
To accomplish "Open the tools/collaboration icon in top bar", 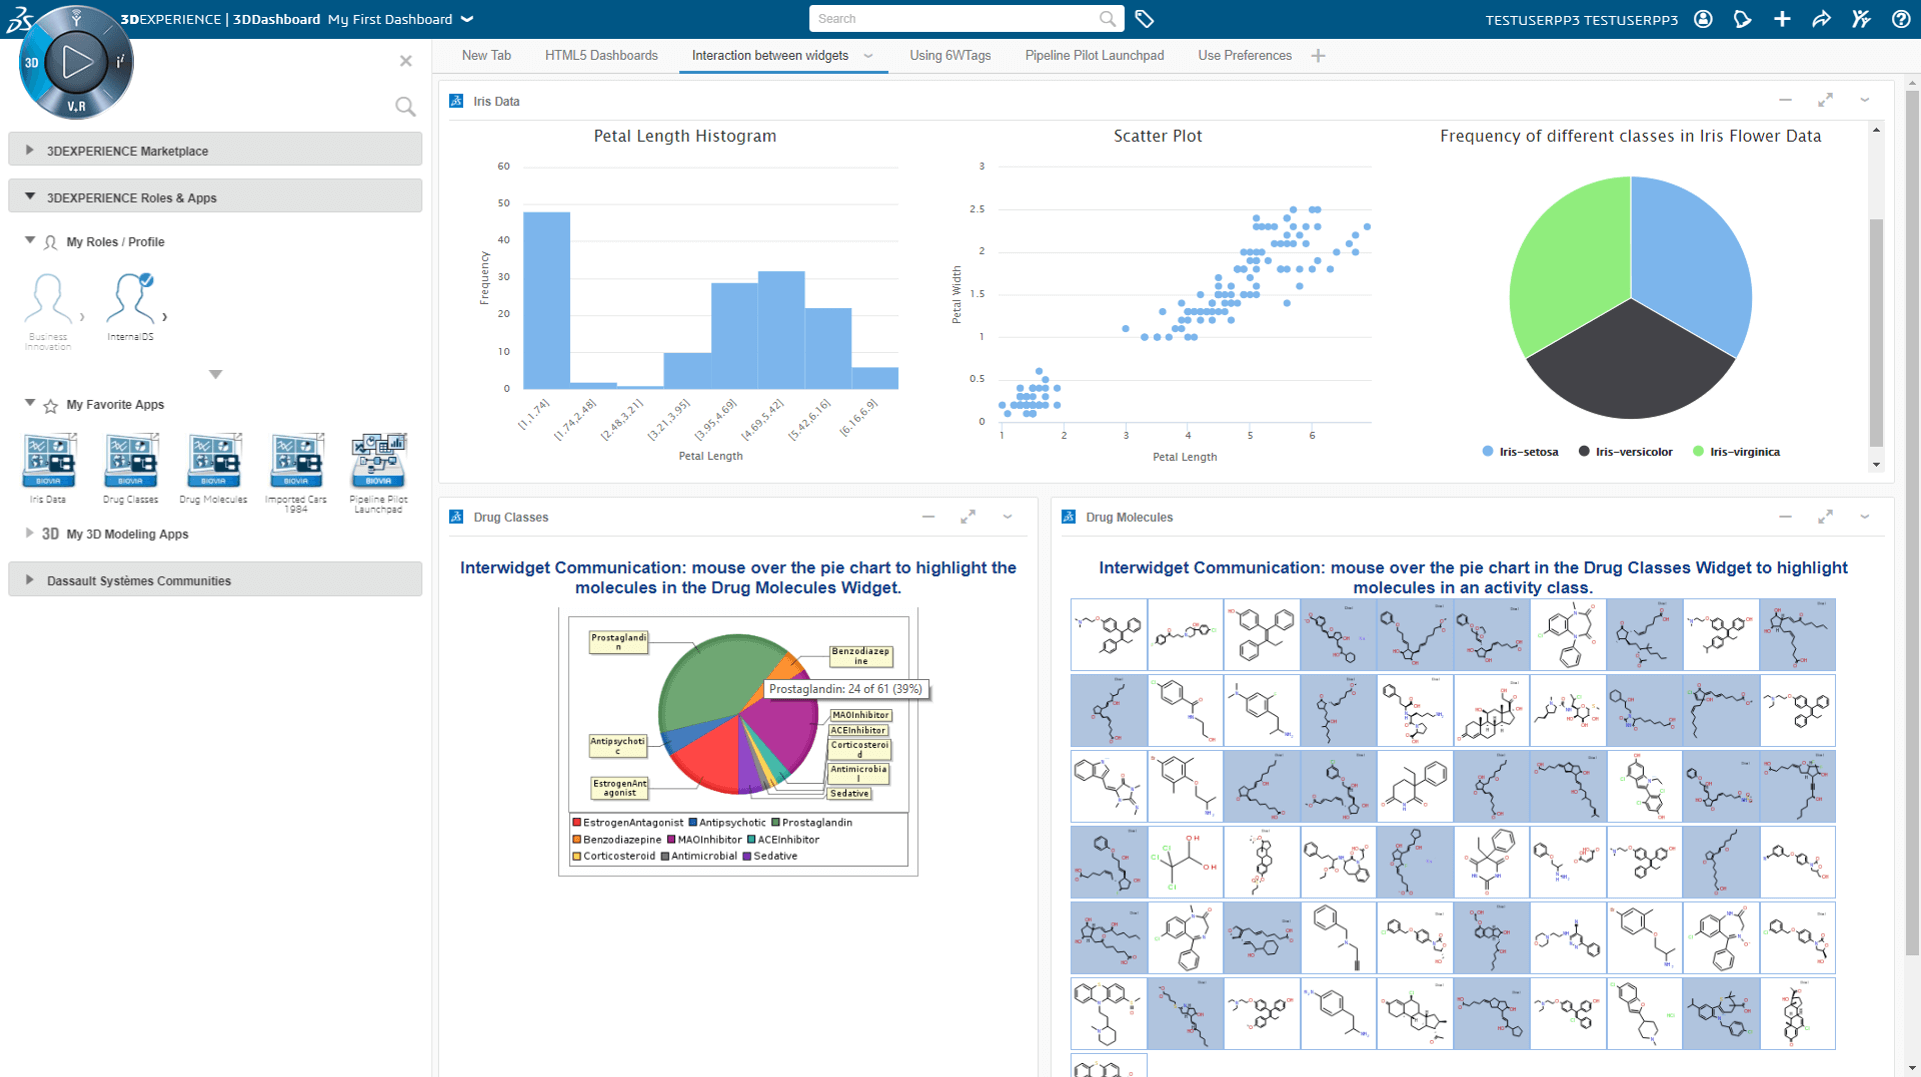I will pyautogui.click(x=1861, y=19).
